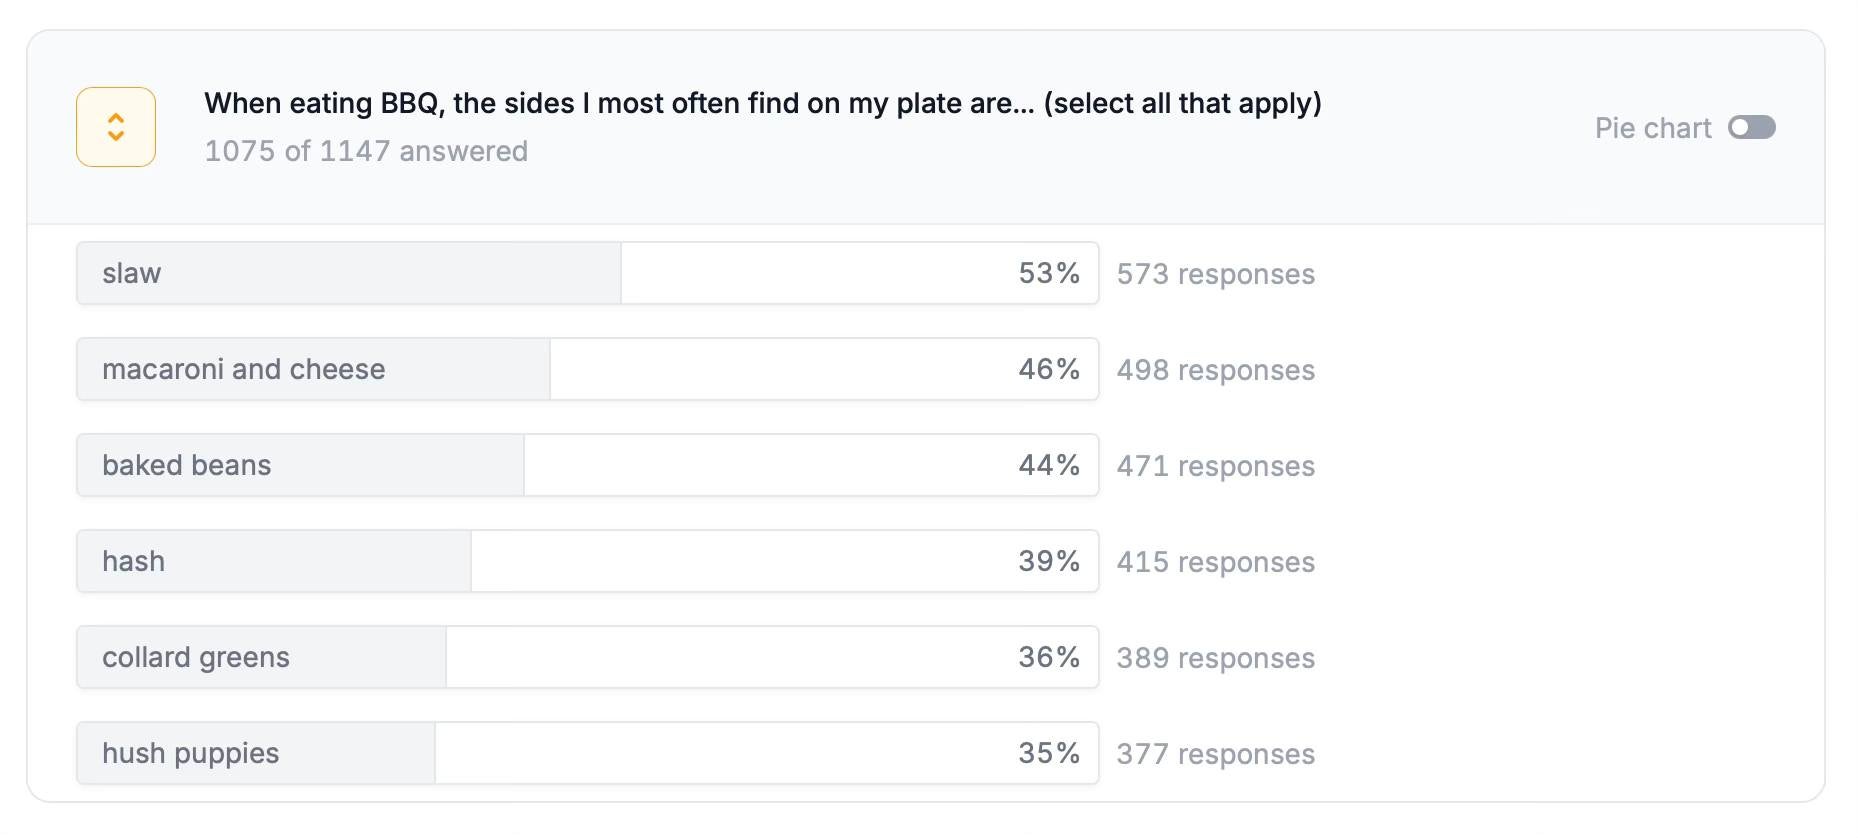
Task: Open the "415 responses" count for hash
Action: click(1215, 562)
